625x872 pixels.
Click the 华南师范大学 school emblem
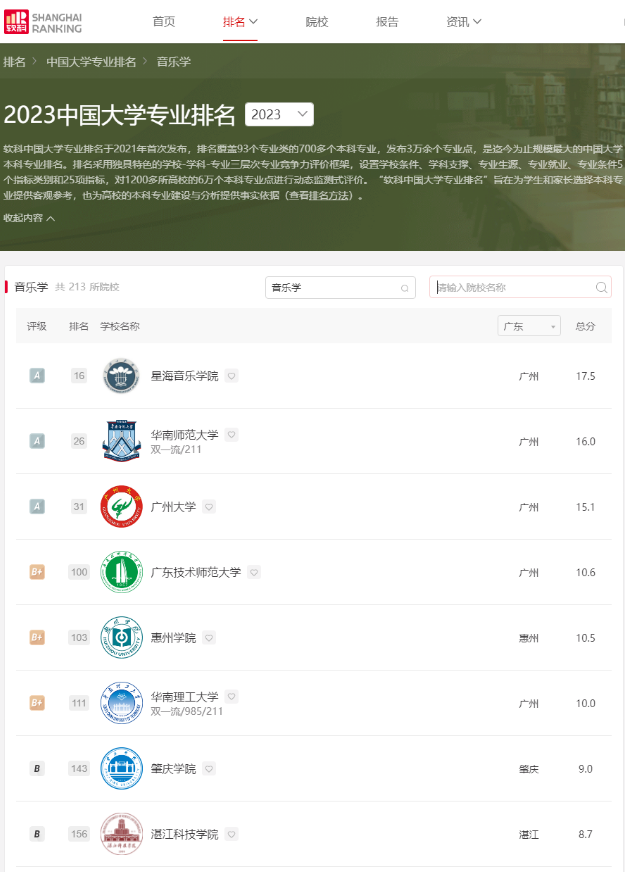(121, 441)
